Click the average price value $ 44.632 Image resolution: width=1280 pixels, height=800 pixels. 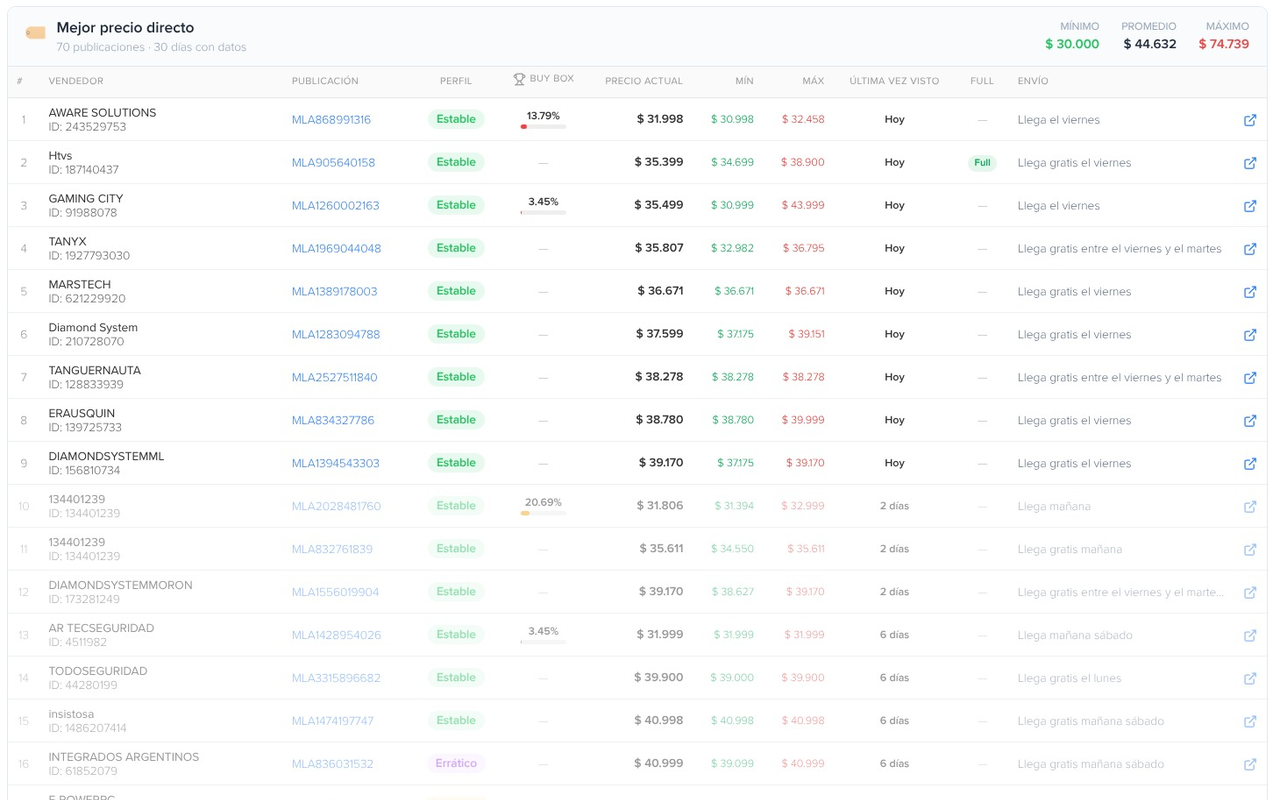tap(1150, 44)
